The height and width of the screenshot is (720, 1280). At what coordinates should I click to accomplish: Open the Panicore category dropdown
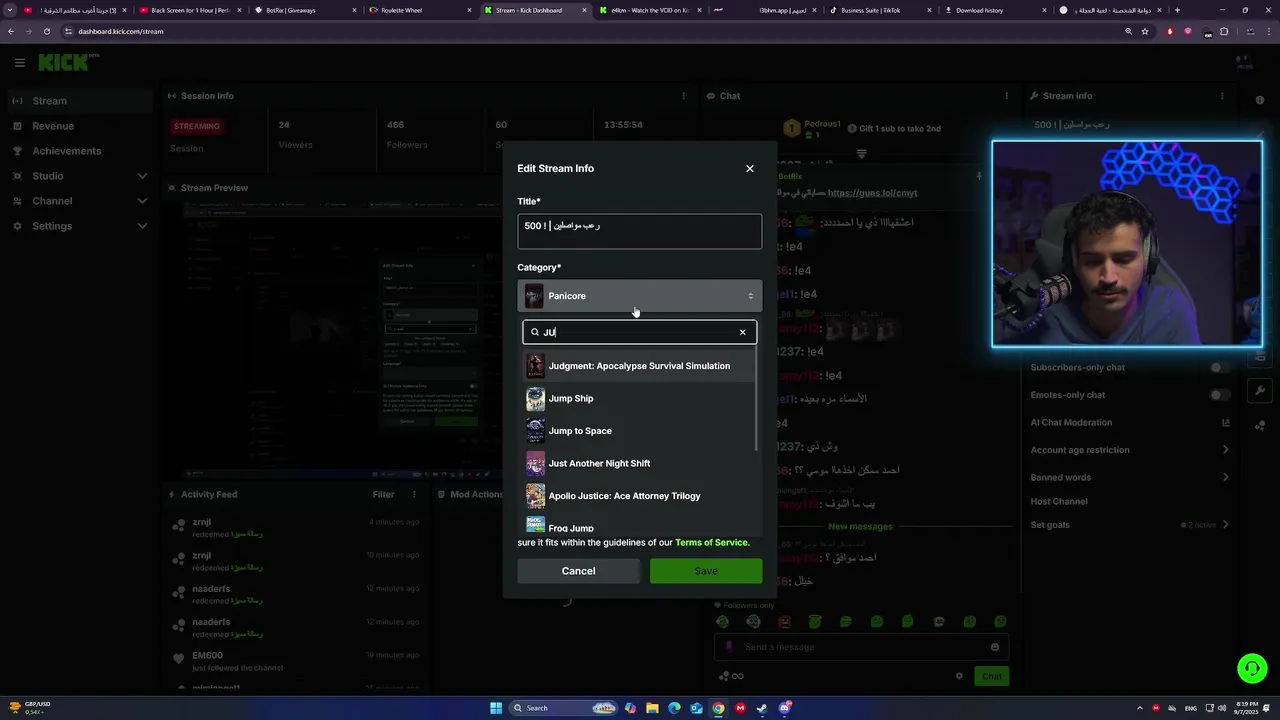click(x=639, y=296)
